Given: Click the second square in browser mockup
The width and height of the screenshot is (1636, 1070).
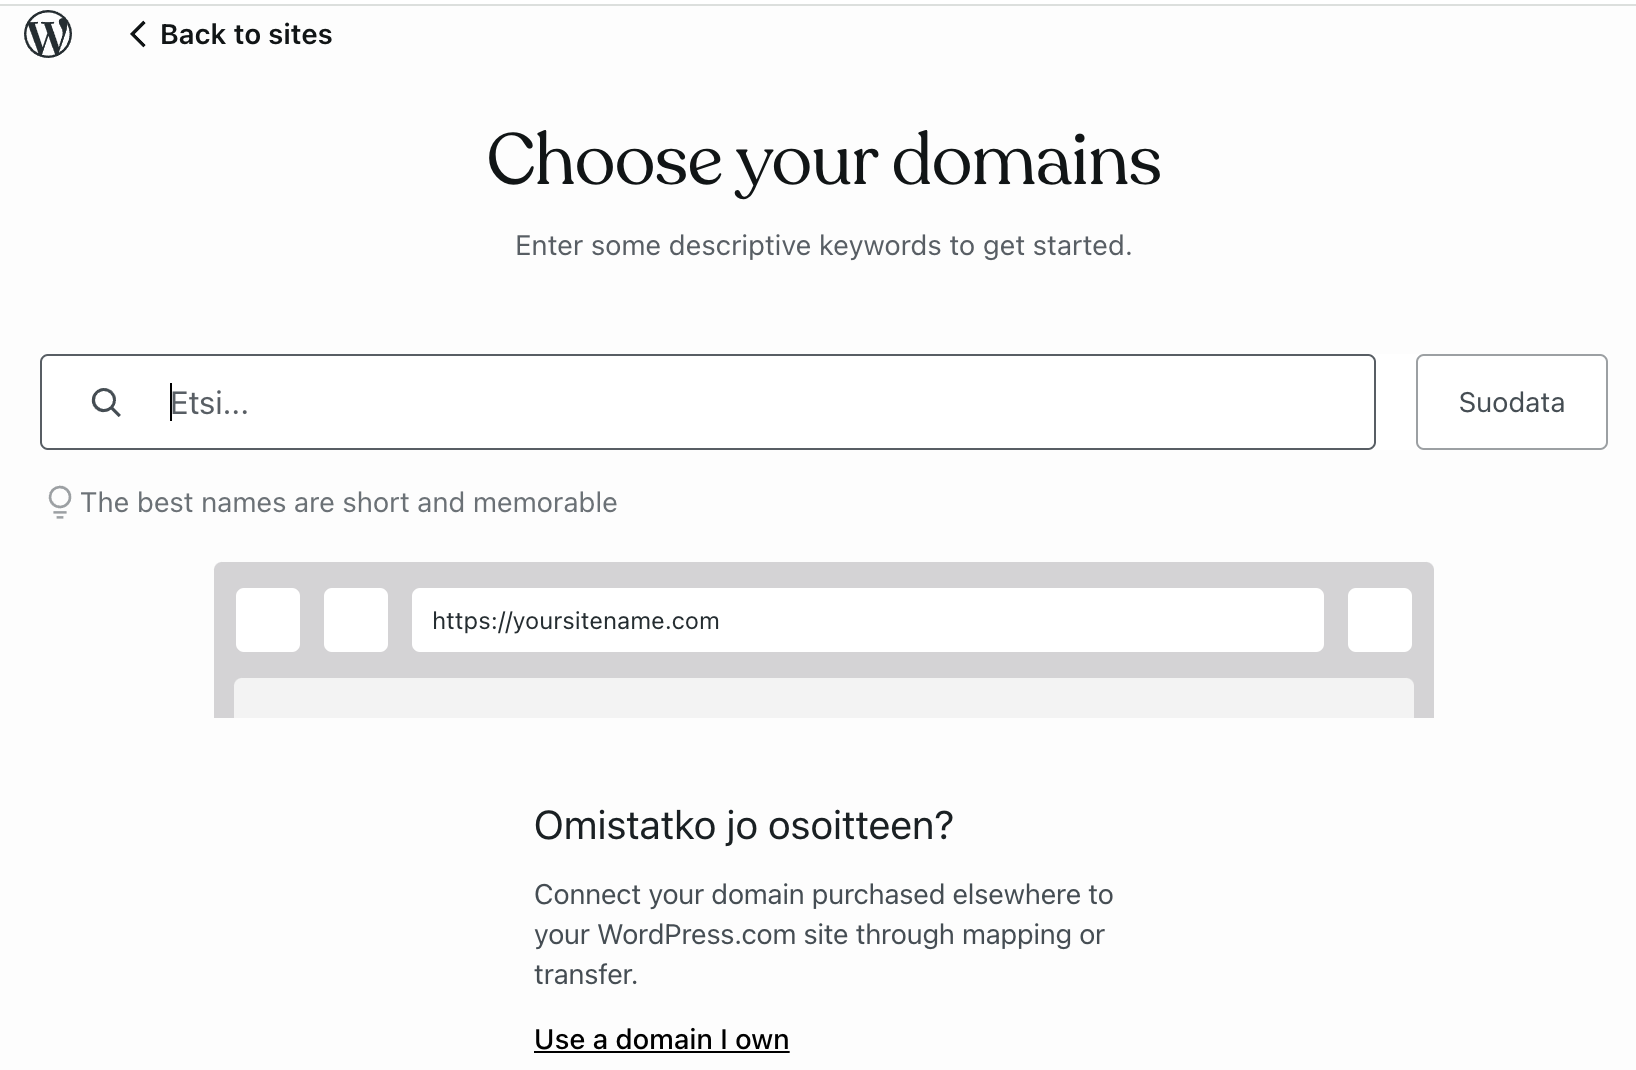Looking at the screenshot, I should coord(356,620).
